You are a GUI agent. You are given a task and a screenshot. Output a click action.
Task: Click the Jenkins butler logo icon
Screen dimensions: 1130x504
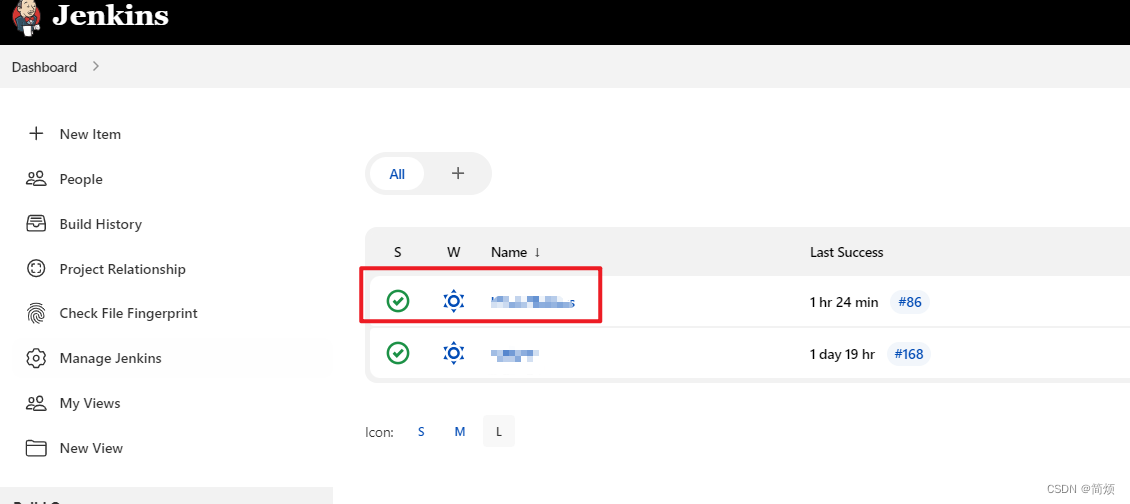27,16
